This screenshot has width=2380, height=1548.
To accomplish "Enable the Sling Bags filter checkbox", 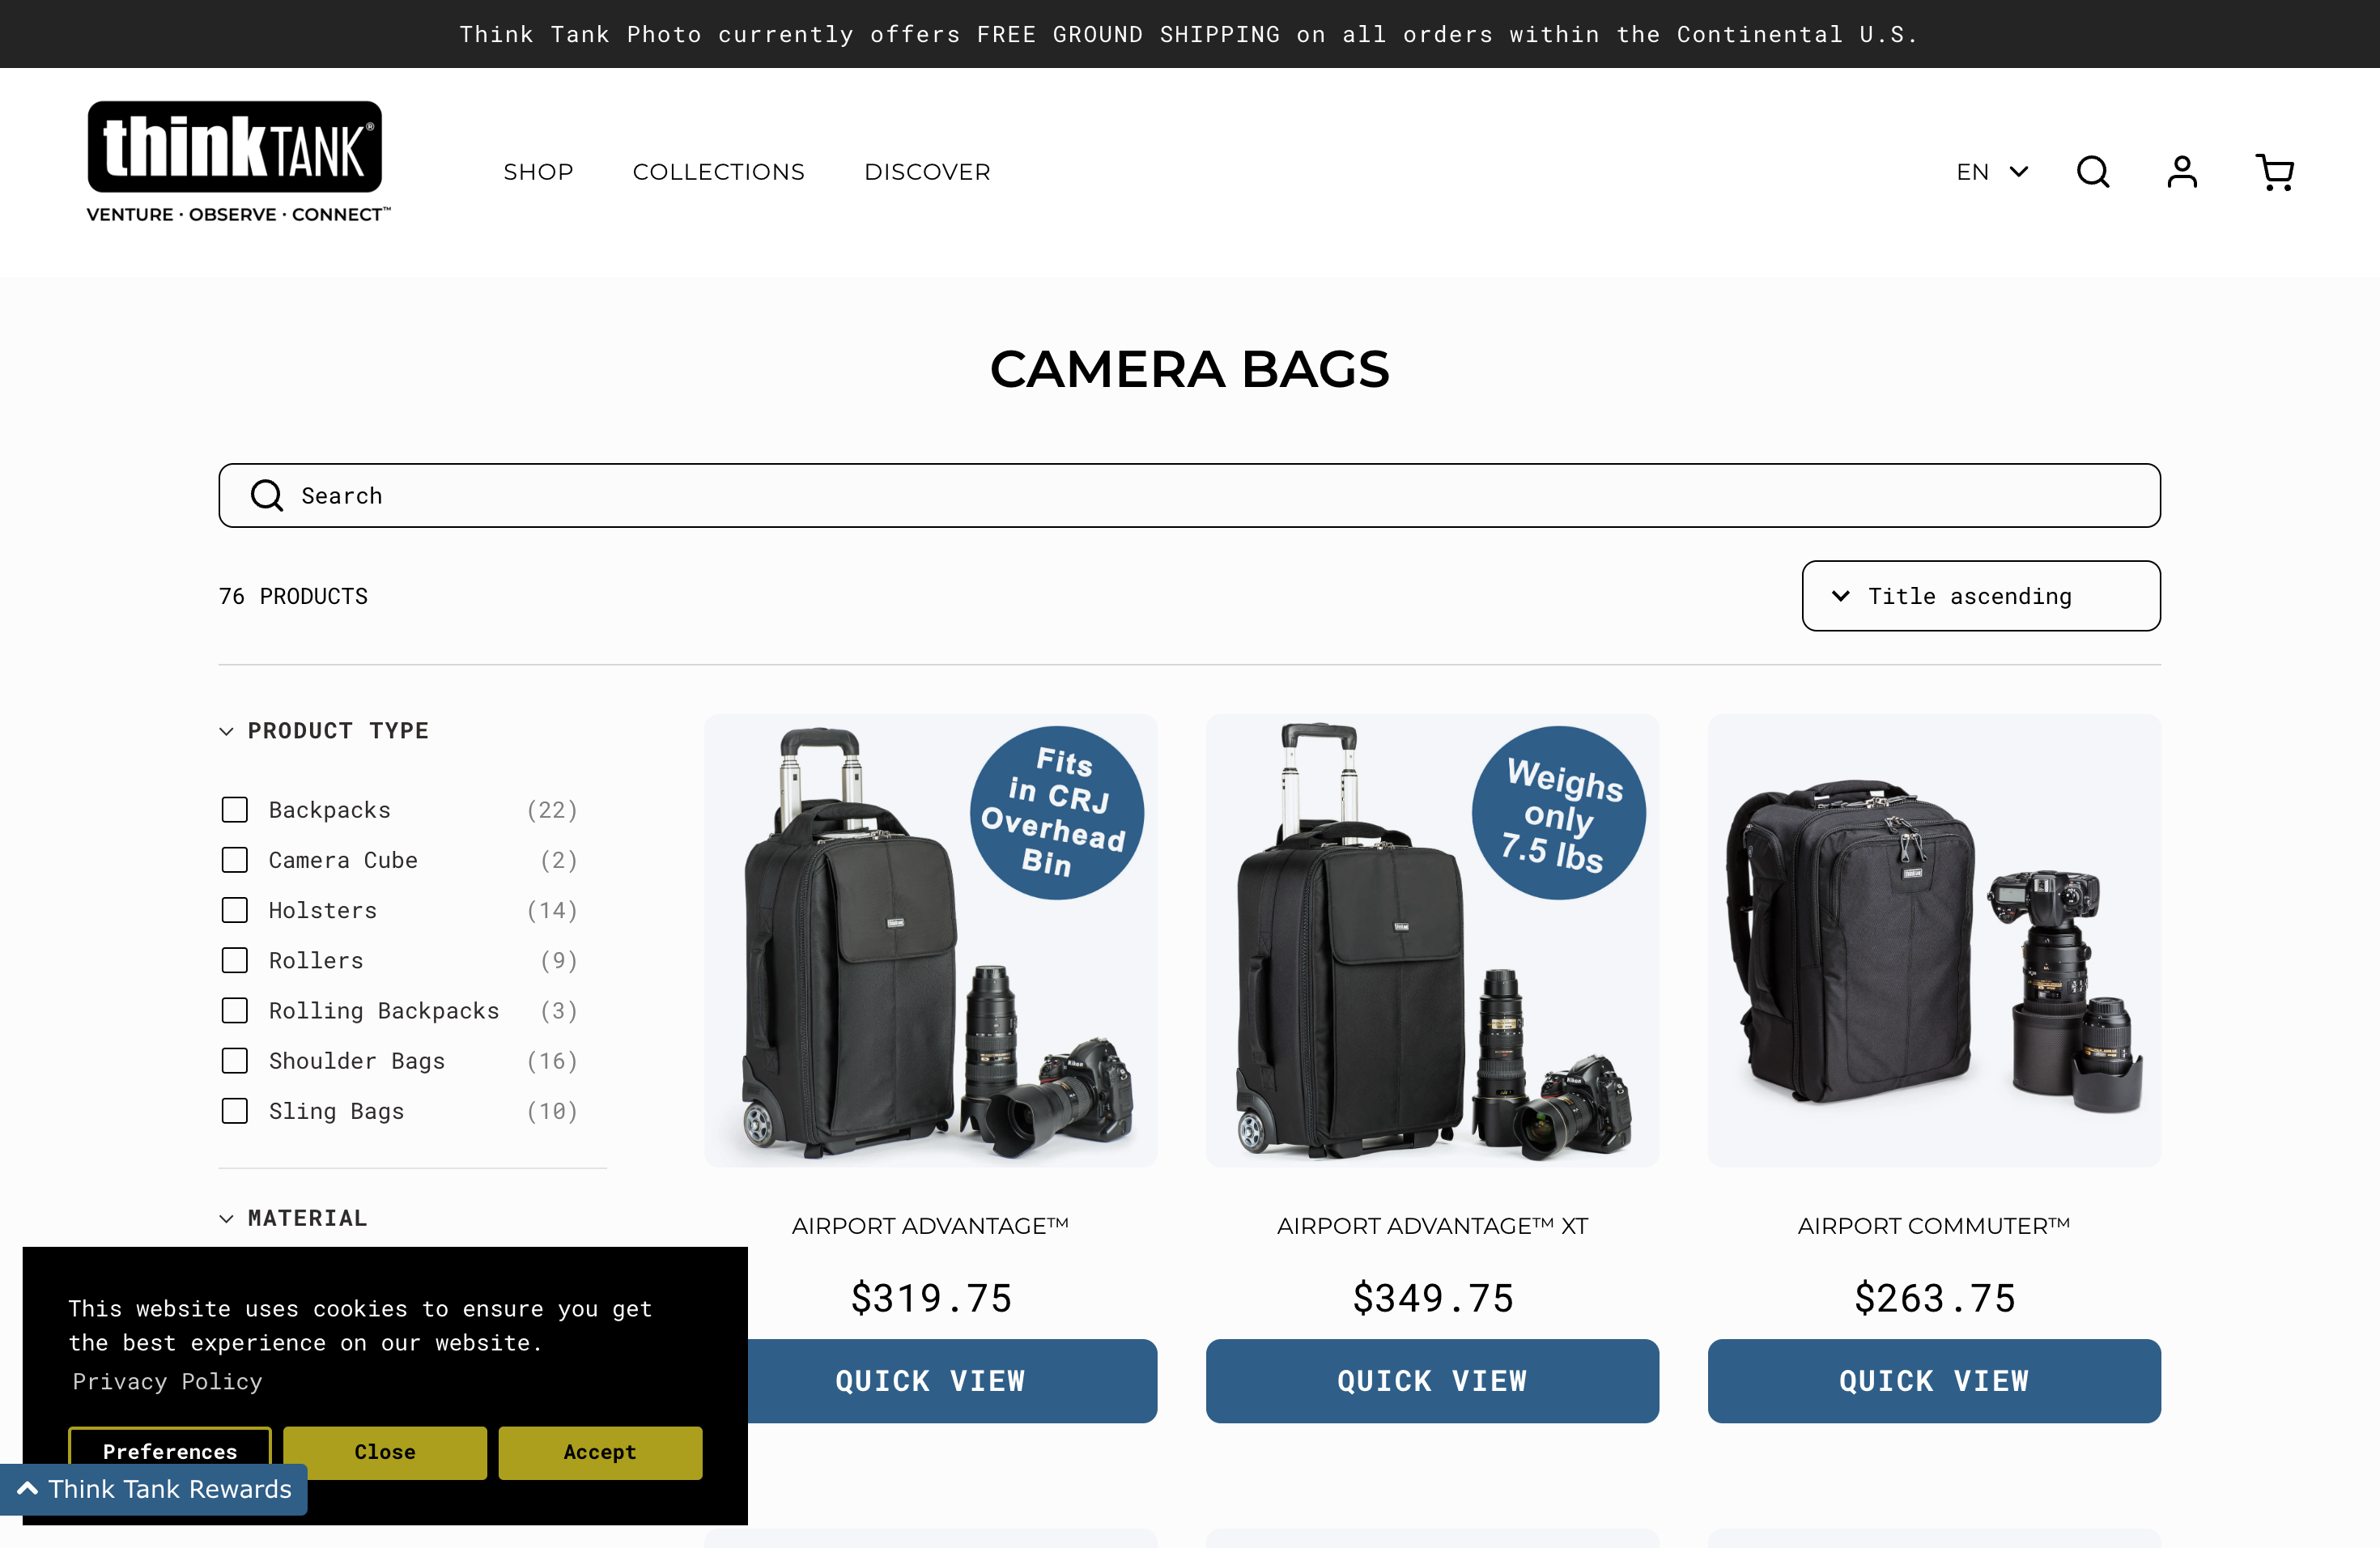I will tap(235, 1111).
